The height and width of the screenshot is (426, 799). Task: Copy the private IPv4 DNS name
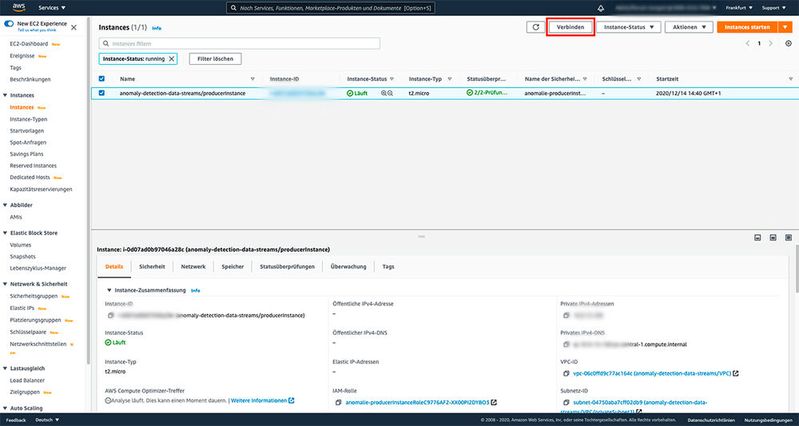(566, 344)
